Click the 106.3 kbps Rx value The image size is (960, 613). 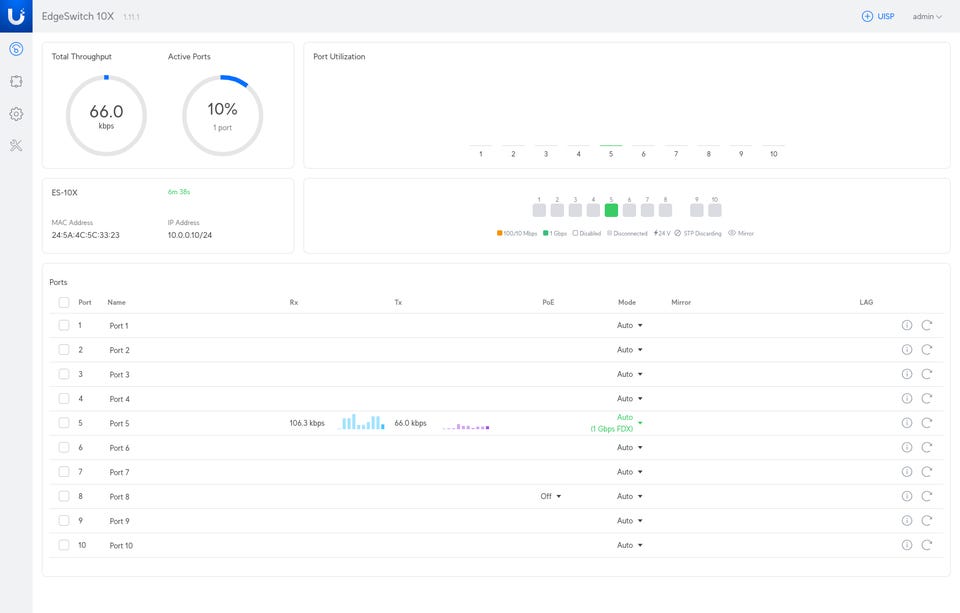point(307,423)
